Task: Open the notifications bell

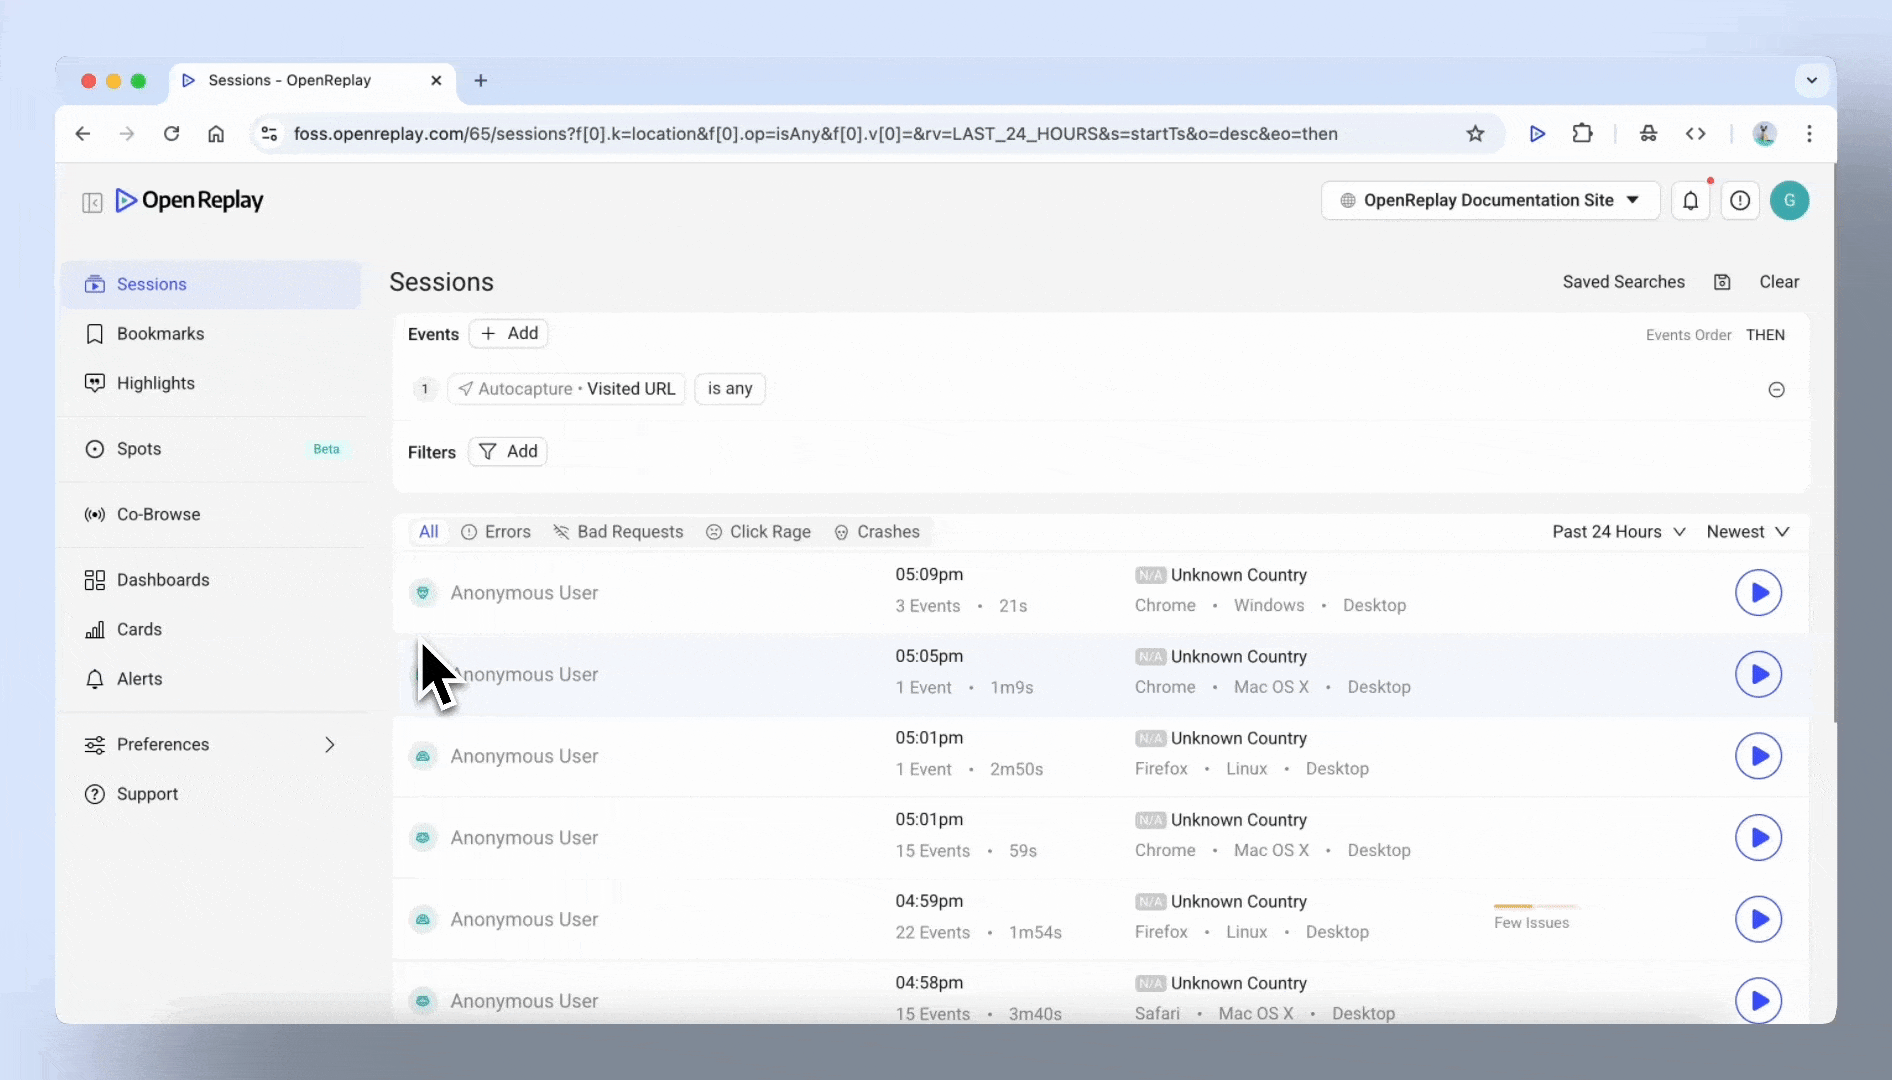Action: (1690, 201)
